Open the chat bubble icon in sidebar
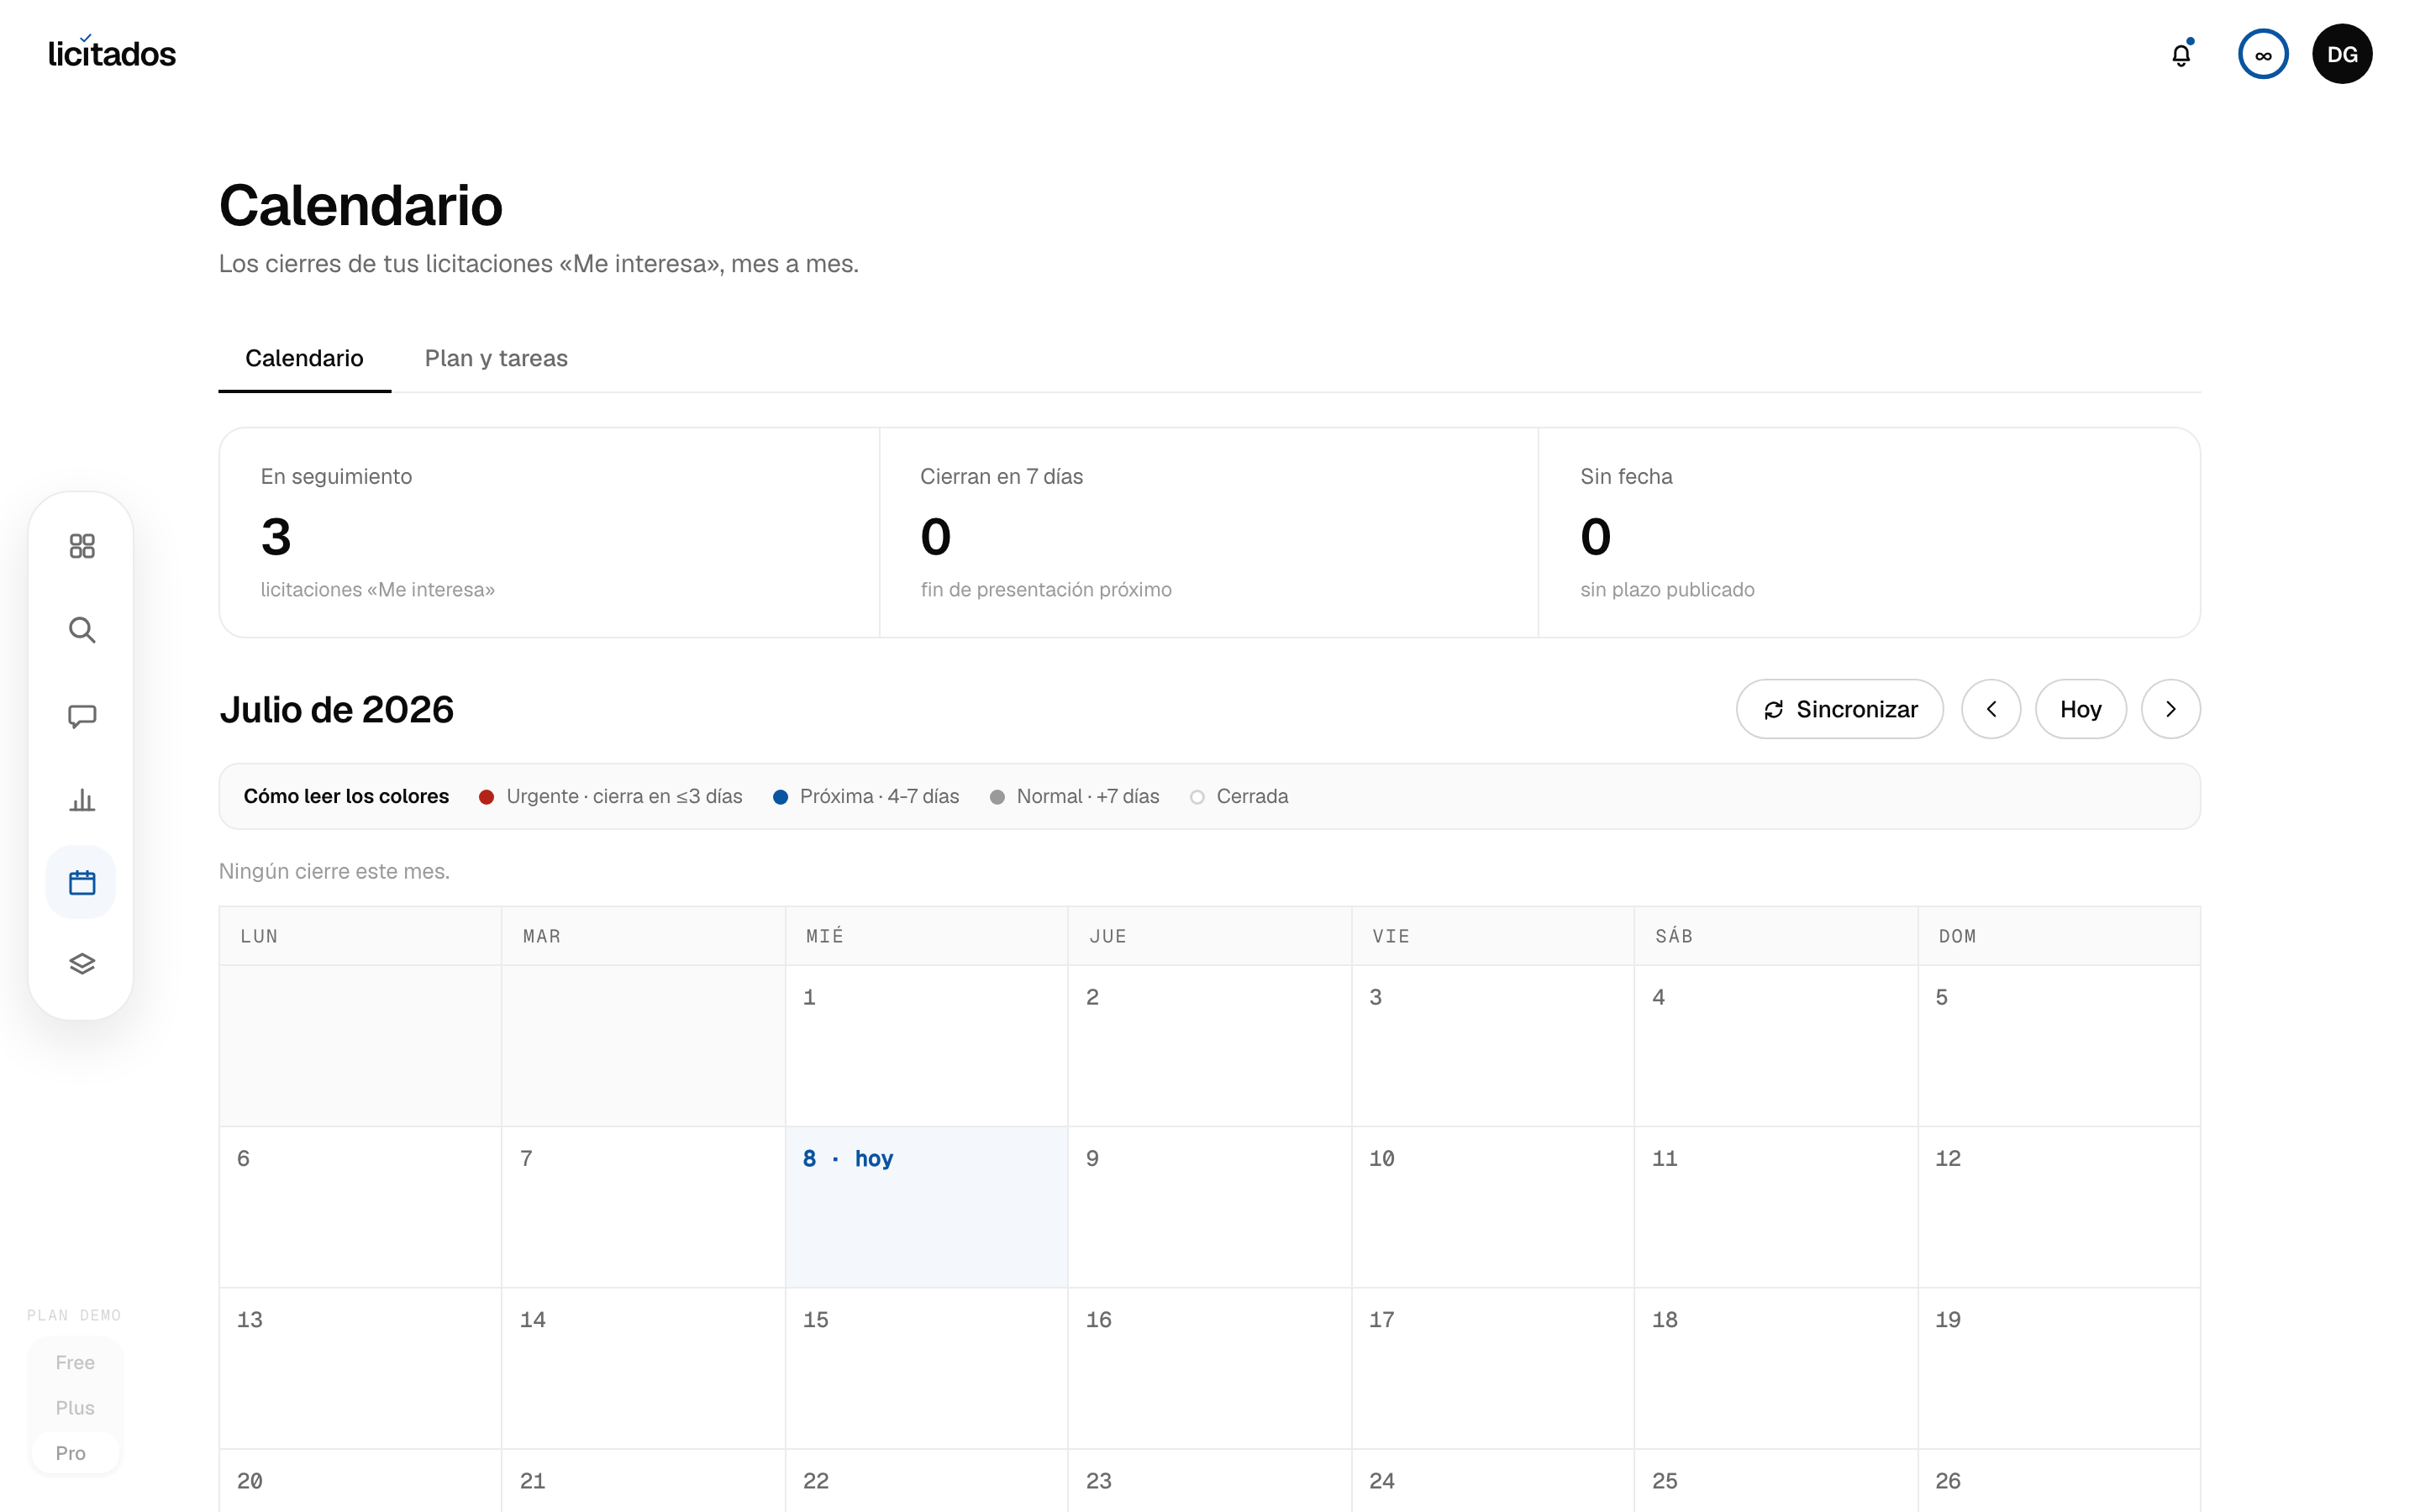2420x1512 pixels. pyautogui.click(x=82, y=716)
